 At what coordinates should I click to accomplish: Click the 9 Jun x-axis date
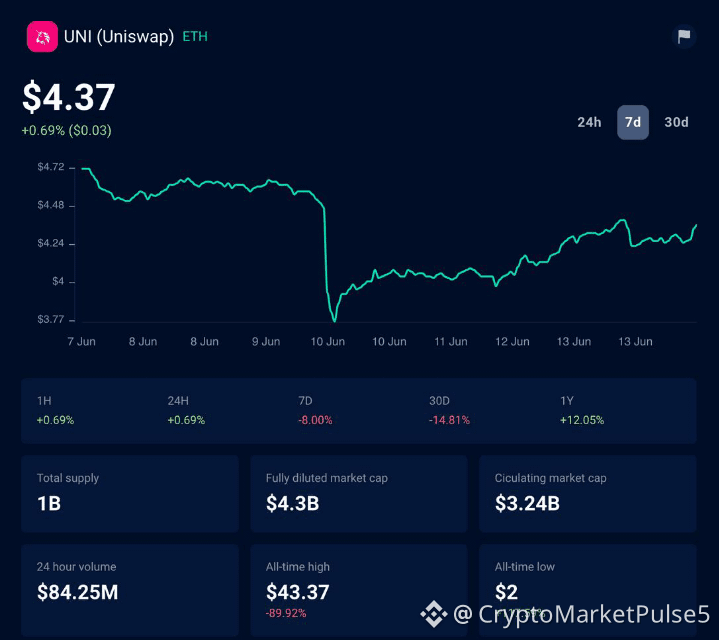pyautogui.click(x=266, y=342)
